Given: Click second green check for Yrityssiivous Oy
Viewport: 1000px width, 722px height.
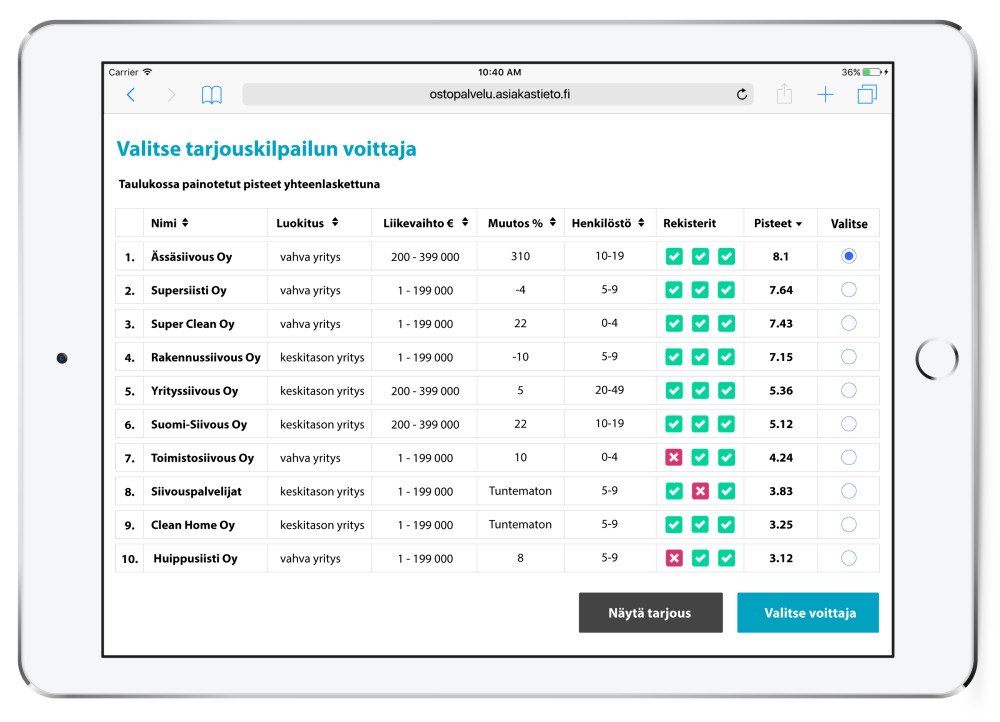Looking at the screenshot, I should point(700,390).
